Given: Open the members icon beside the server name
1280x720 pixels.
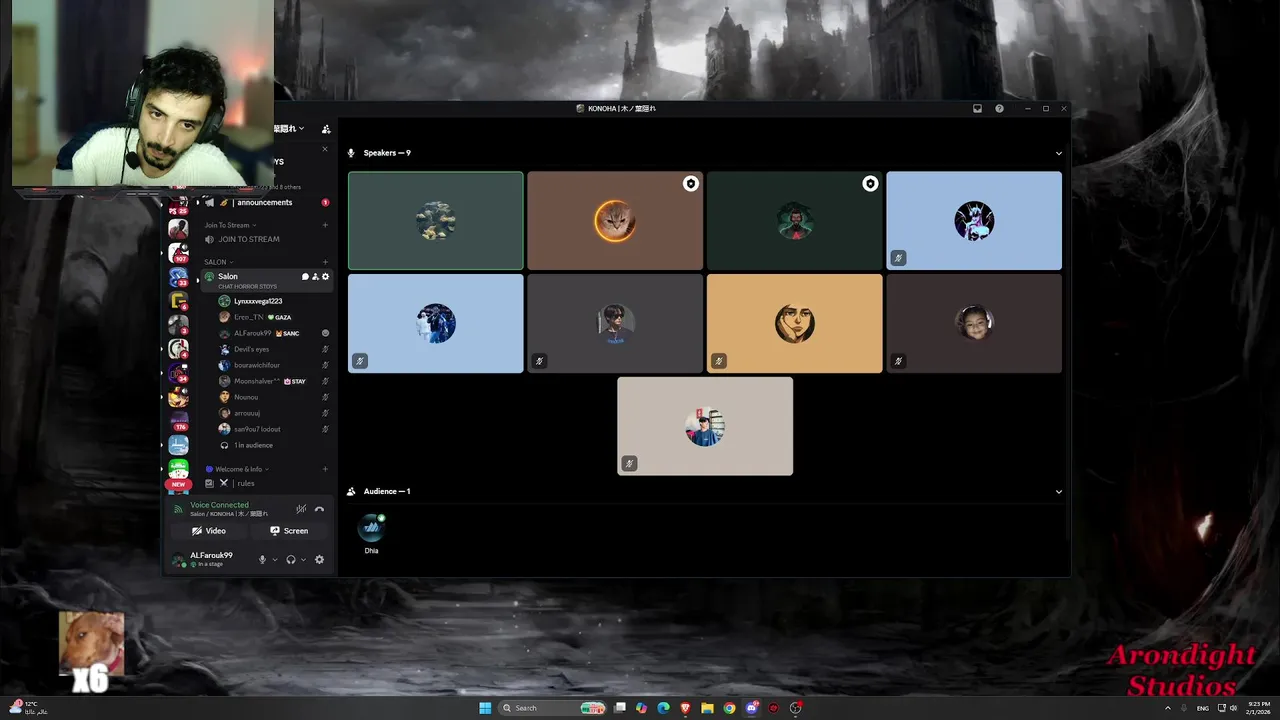Looking at the screenshot, I should (x=326, y=129).
